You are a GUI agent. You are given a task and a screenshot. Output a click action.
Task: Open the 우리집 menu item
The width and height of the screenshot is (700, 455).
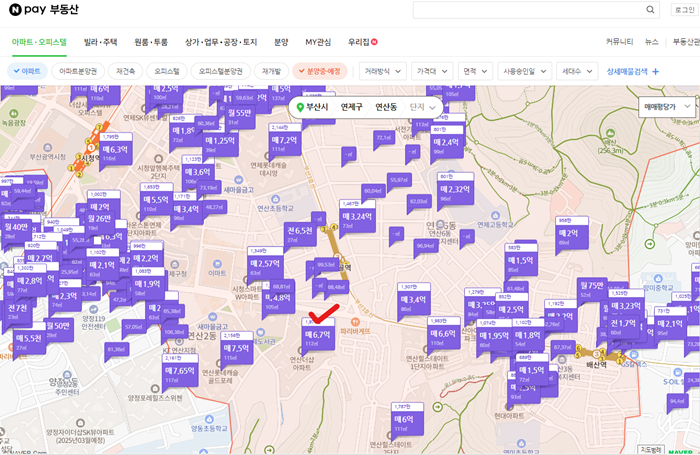(362, 42)
